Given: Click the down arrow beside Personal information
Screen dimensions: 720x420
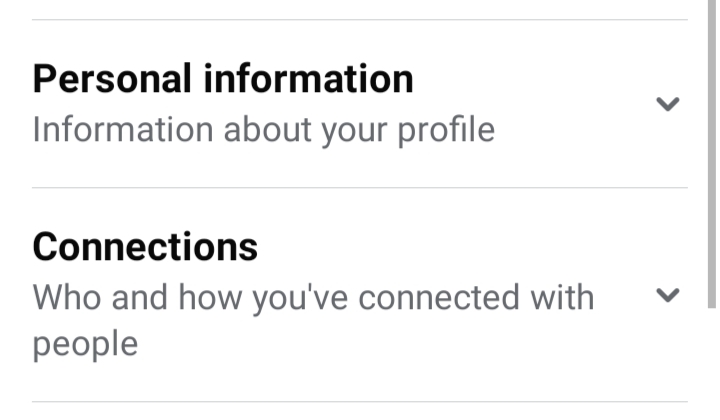Looking at the screenshot, I should [667, 104].
